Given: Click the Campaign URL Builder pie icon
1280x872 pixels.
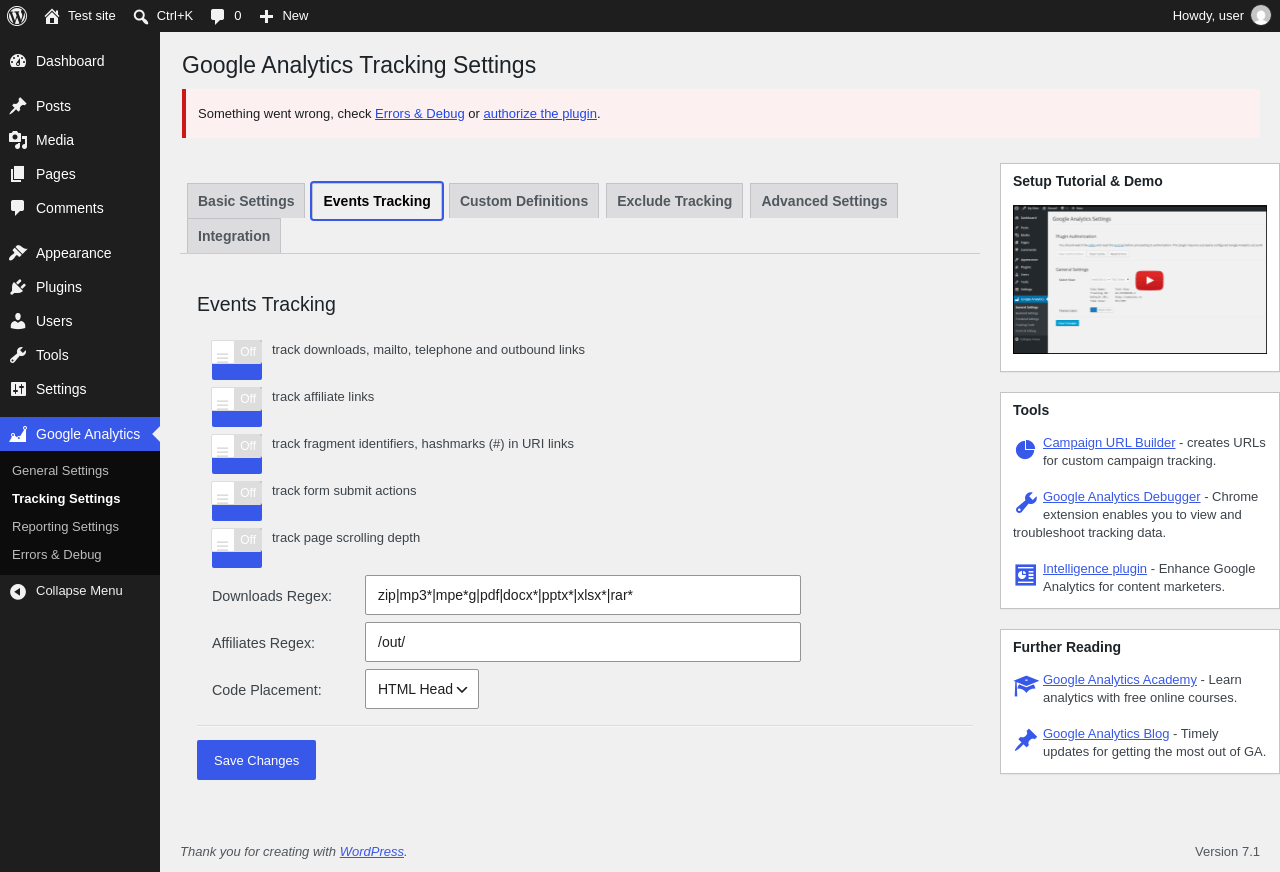Looking at the screenshot, I should (1025, 450).
